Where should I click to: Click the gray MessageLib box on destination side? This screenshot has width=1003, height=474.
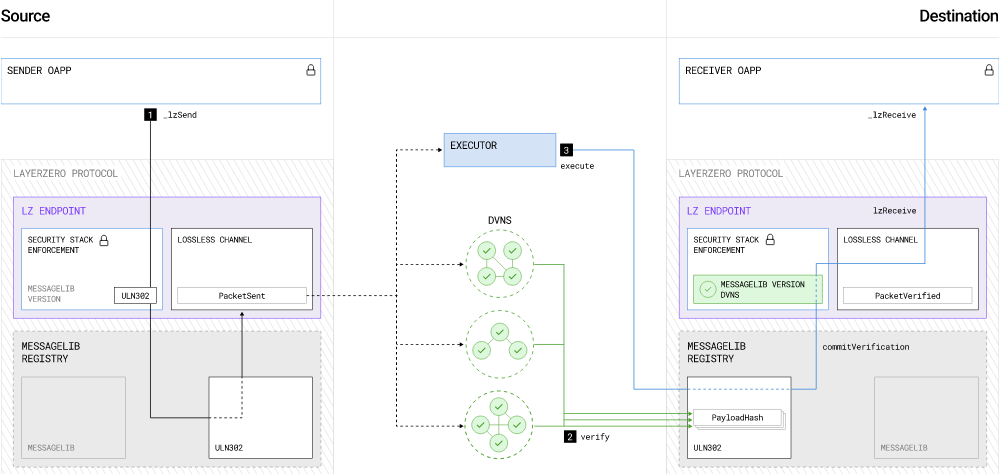tap(926, 418)
